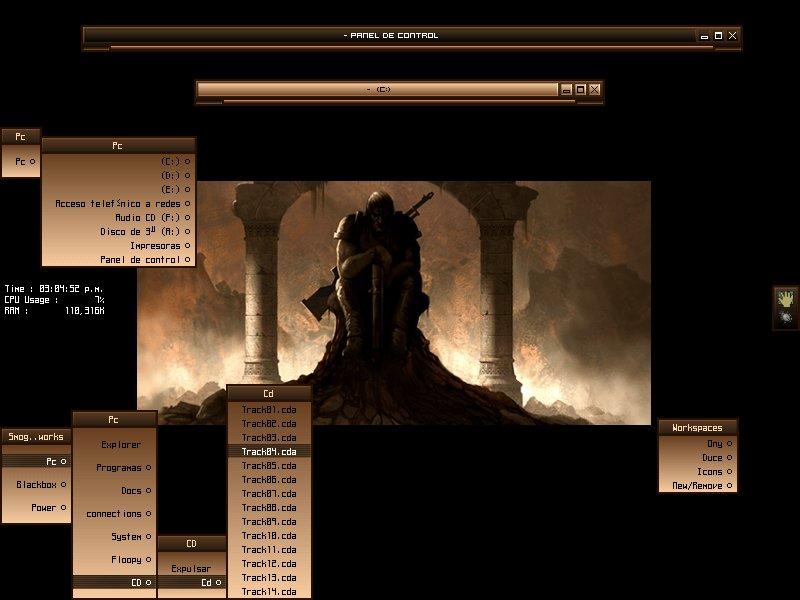
Task: Switch to the Ony workspace
Action: pos(697,443)
